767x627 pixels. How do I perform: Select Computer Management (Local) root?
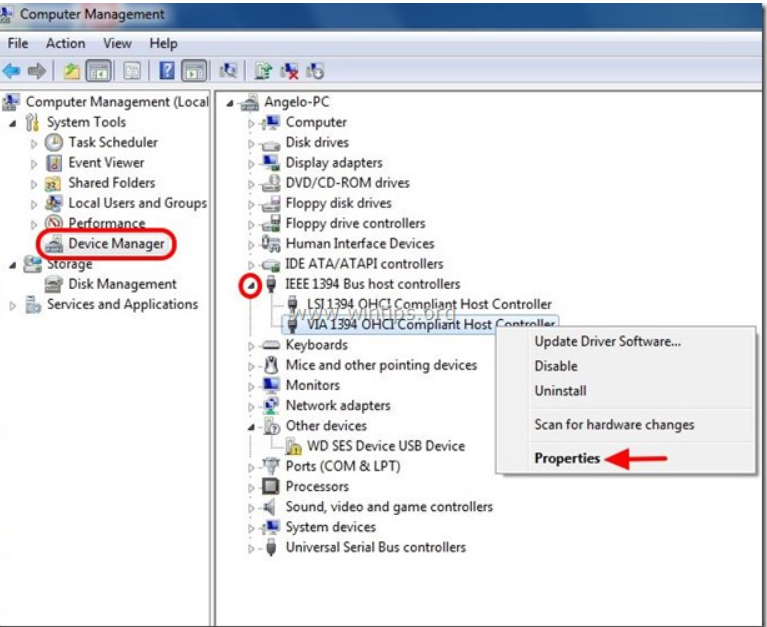pos(117,102)
